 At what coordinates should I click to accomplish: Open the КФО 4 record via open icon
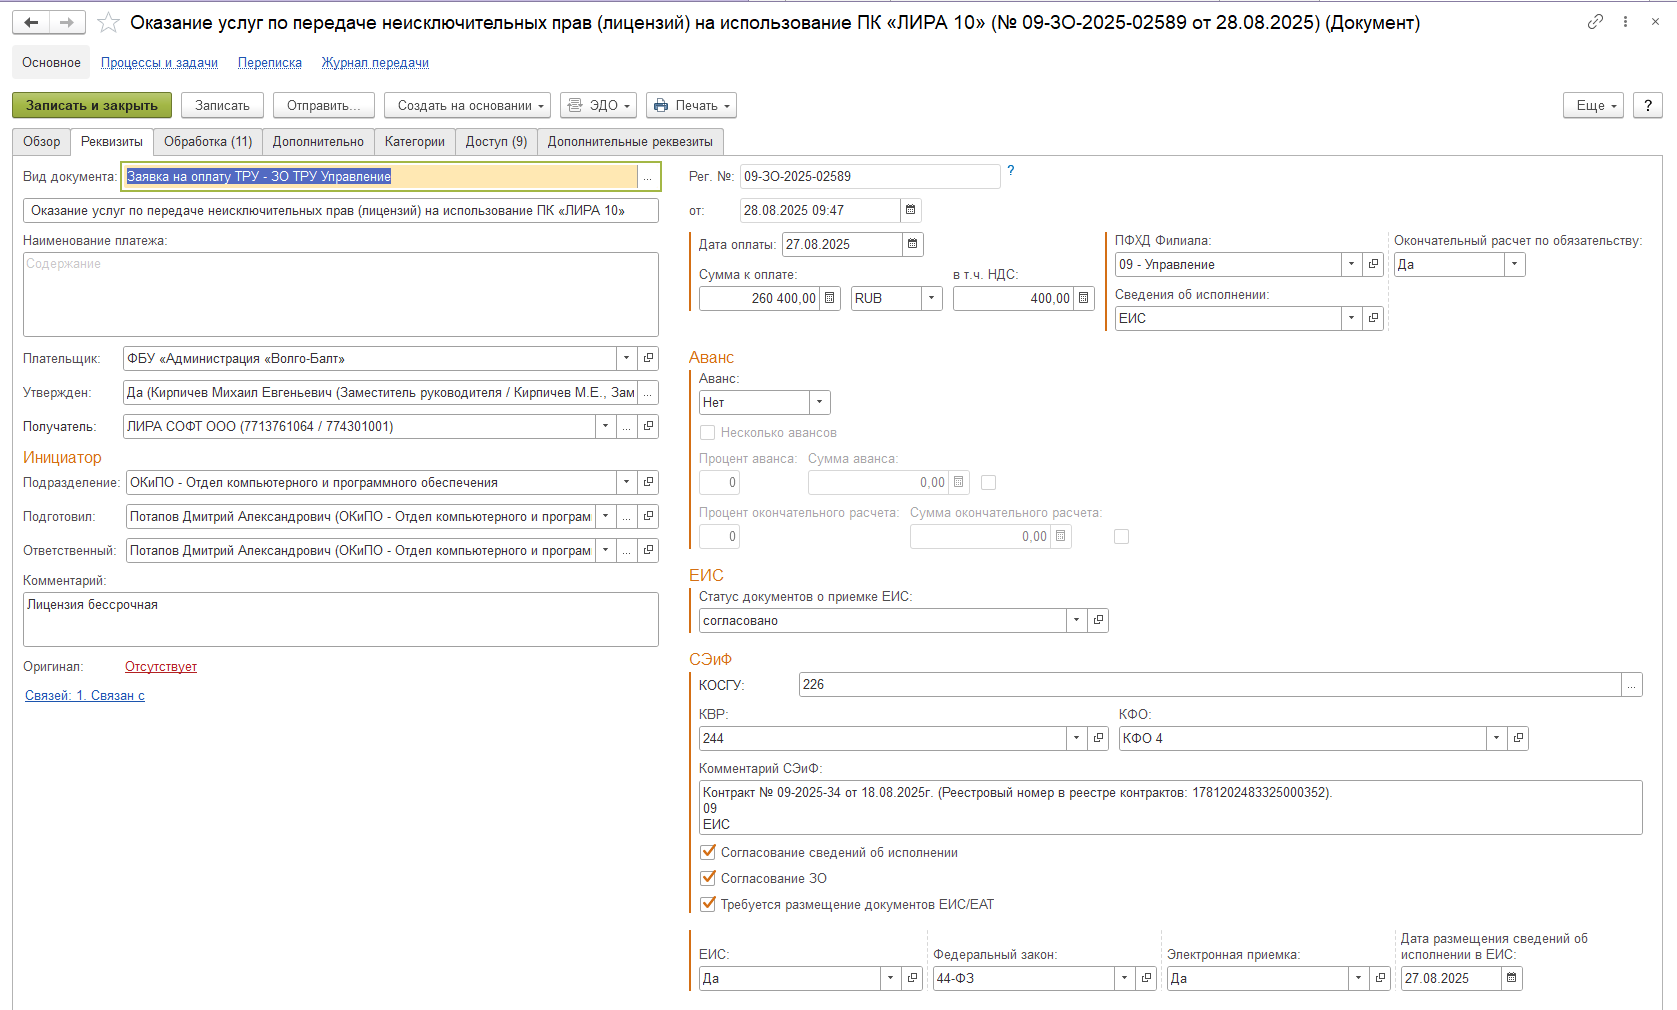point(1518,738)
